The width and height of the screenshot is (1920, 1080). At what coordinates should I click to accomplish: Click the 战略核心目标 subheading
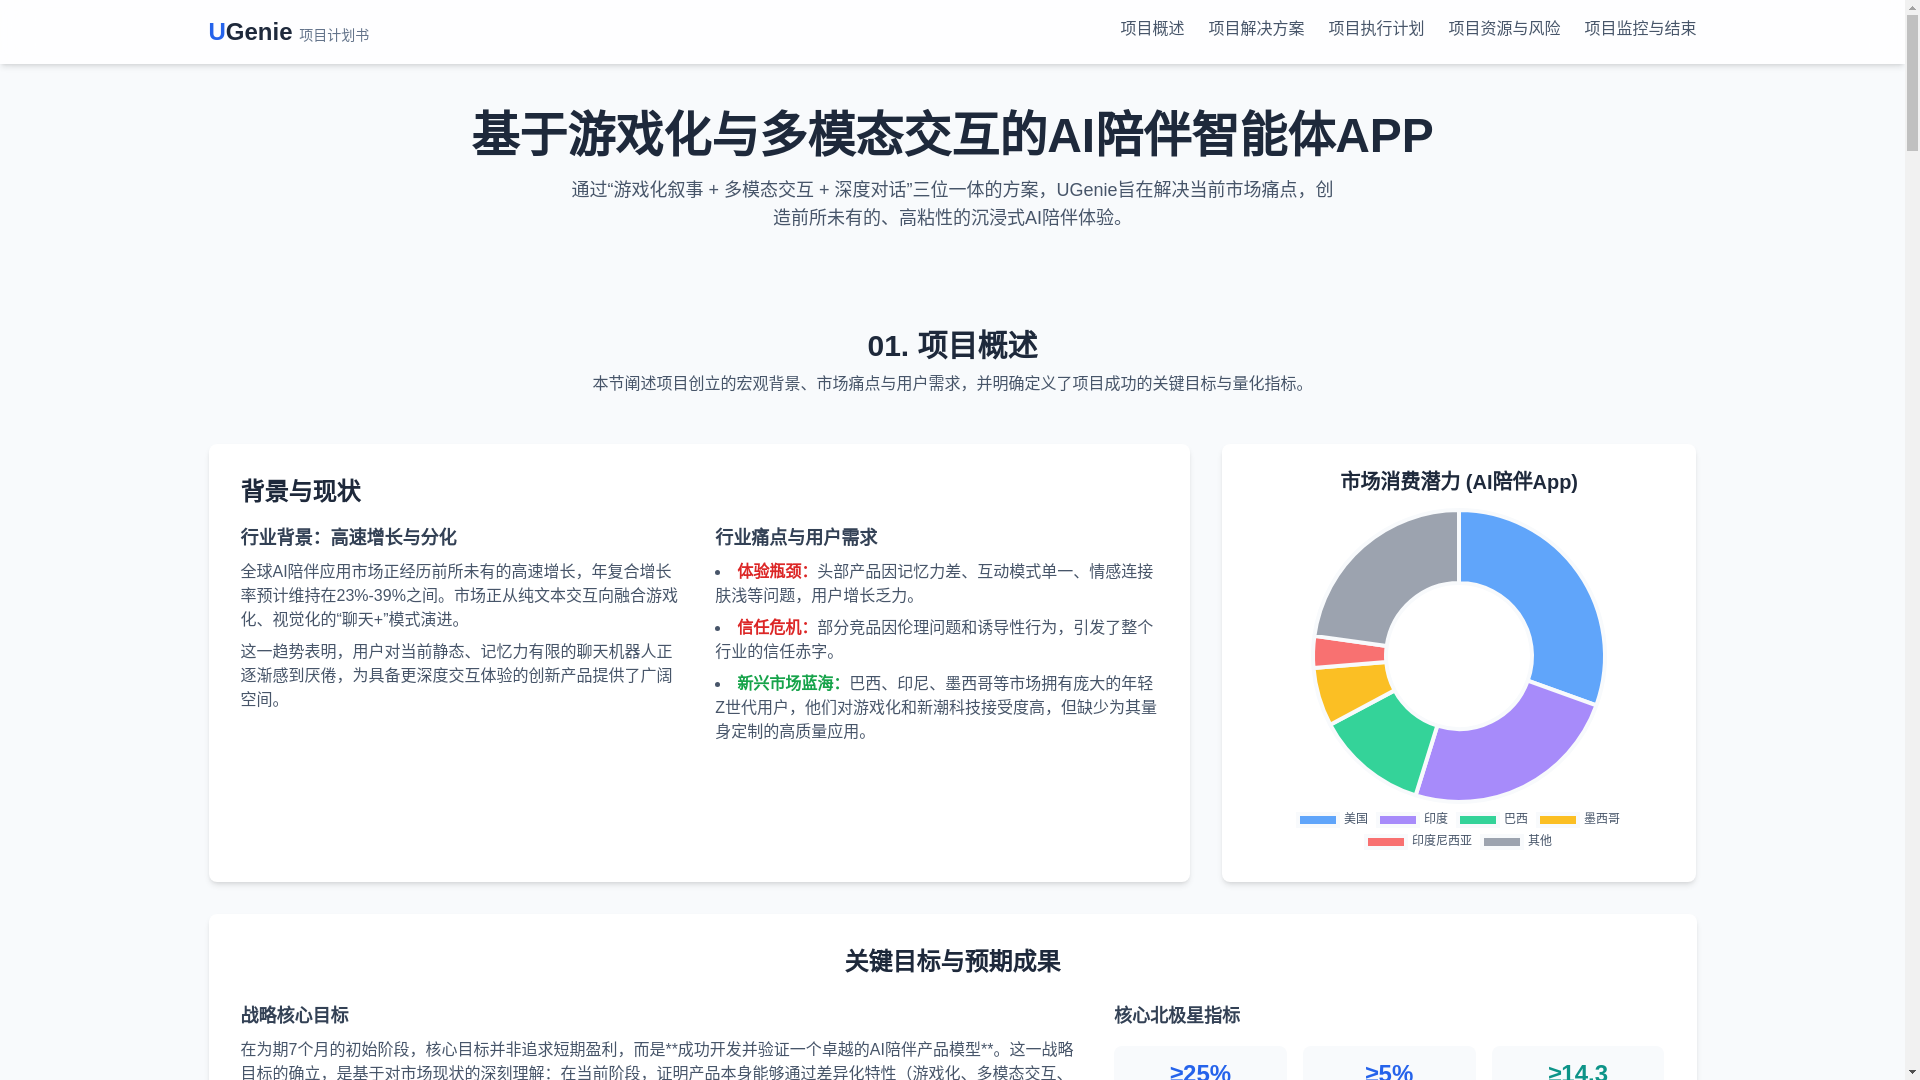click(x=294, y=1015)
